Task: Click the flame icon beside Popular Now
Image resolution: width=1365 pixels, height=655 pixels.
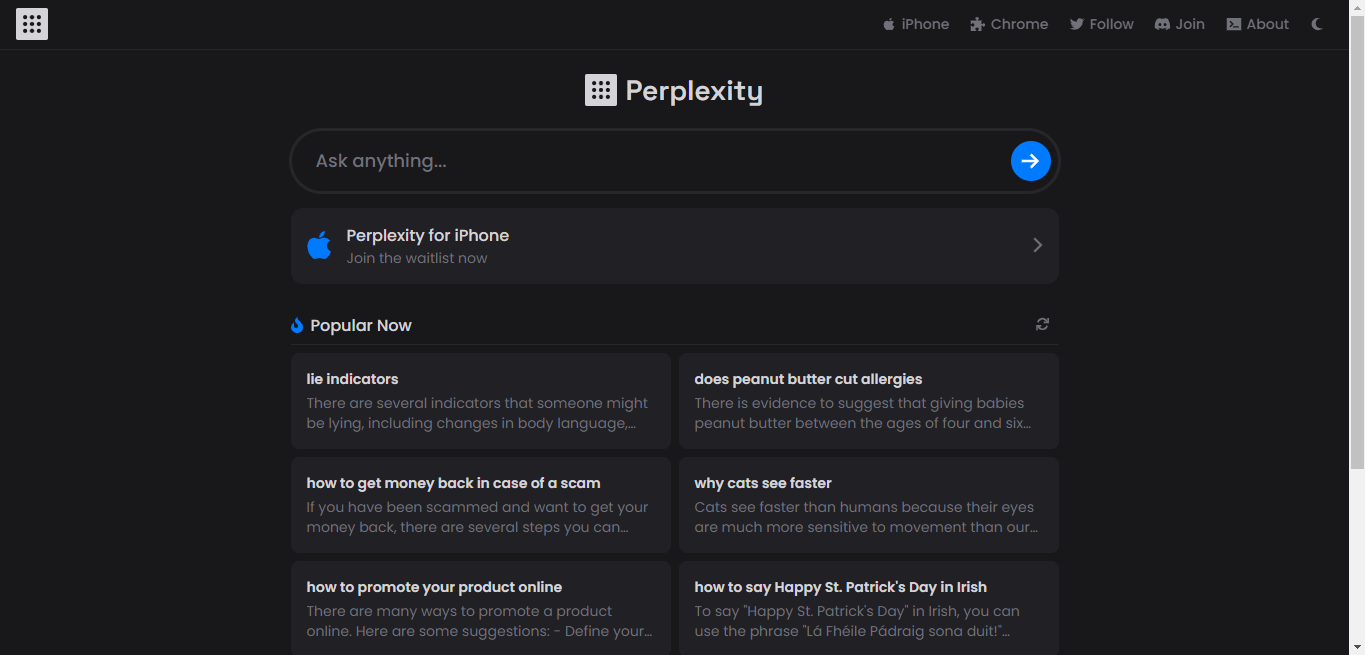Action: click(297, 325)
